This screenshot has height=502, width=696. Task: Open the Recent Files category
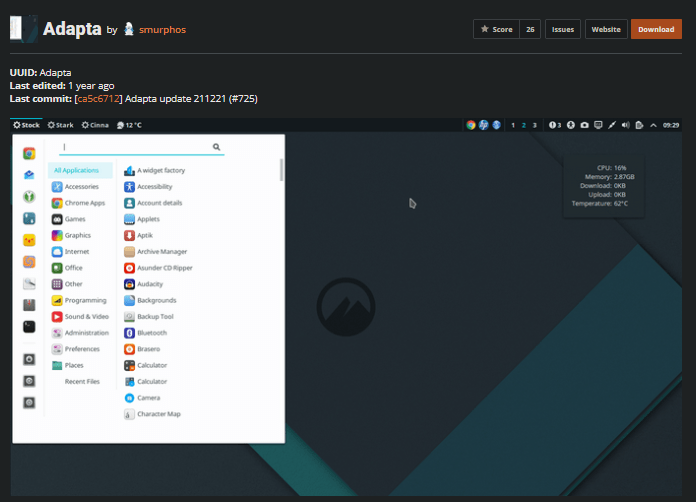click(x=82, y=382)
